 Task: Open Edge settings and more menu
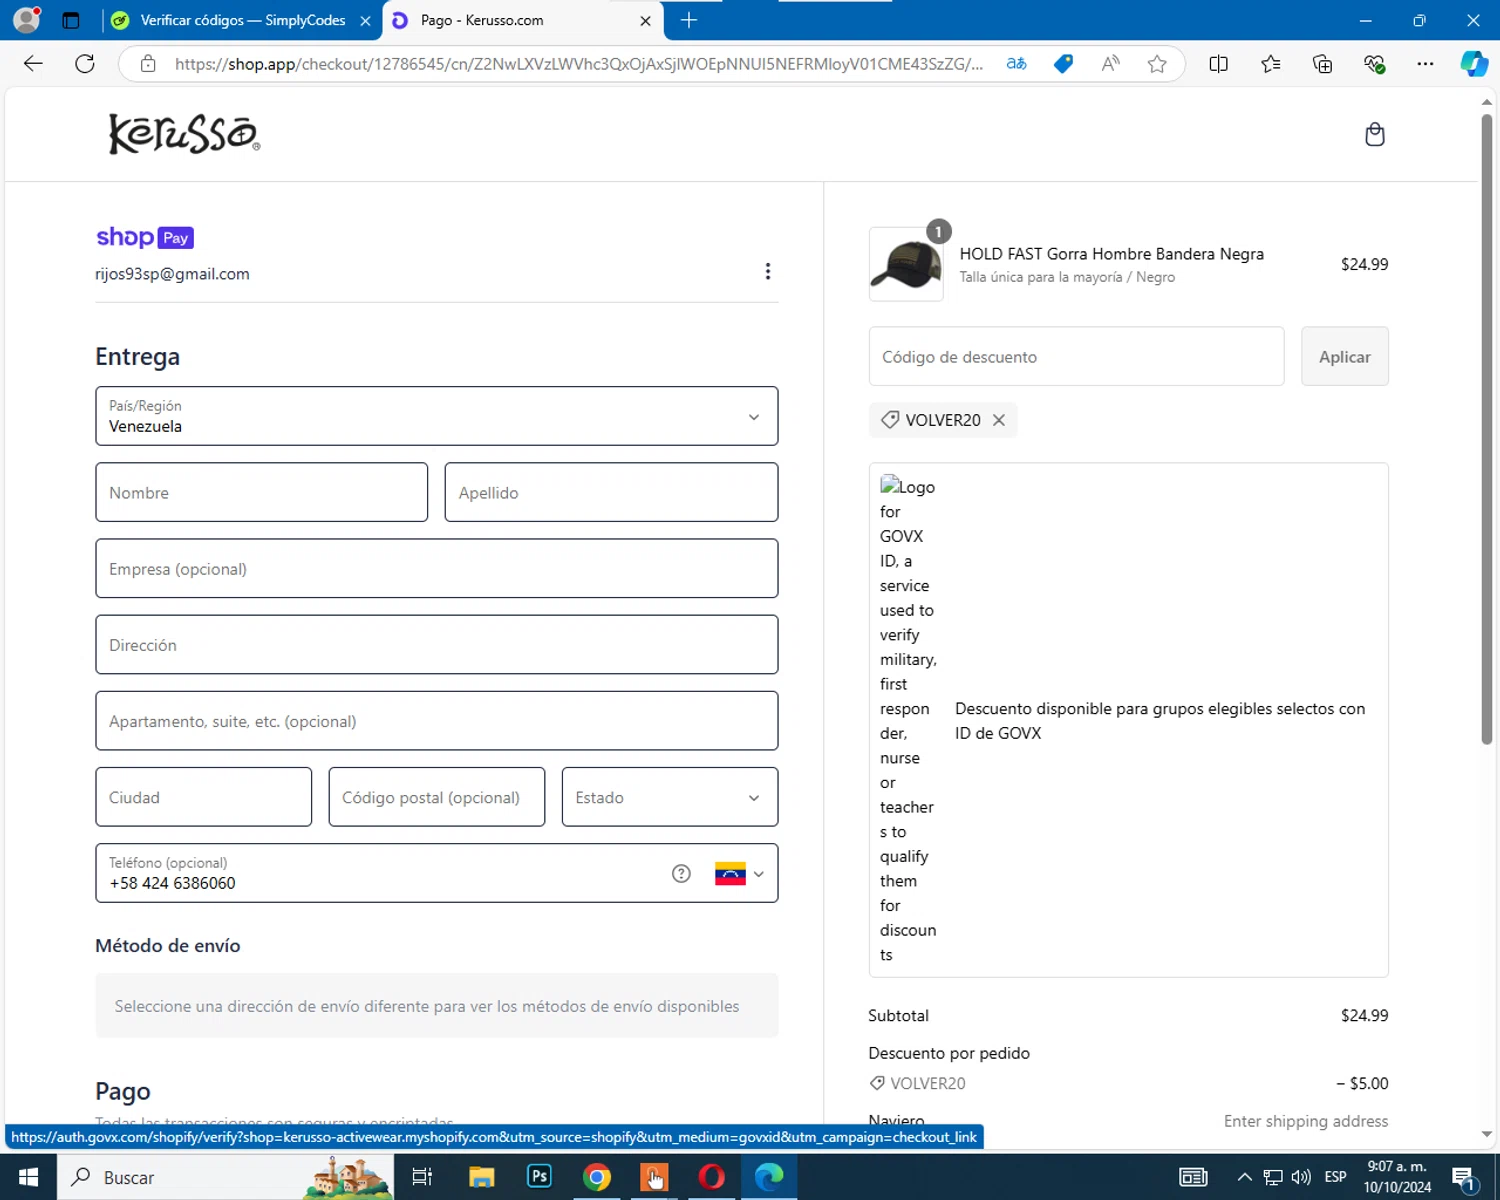point(1425,64)
